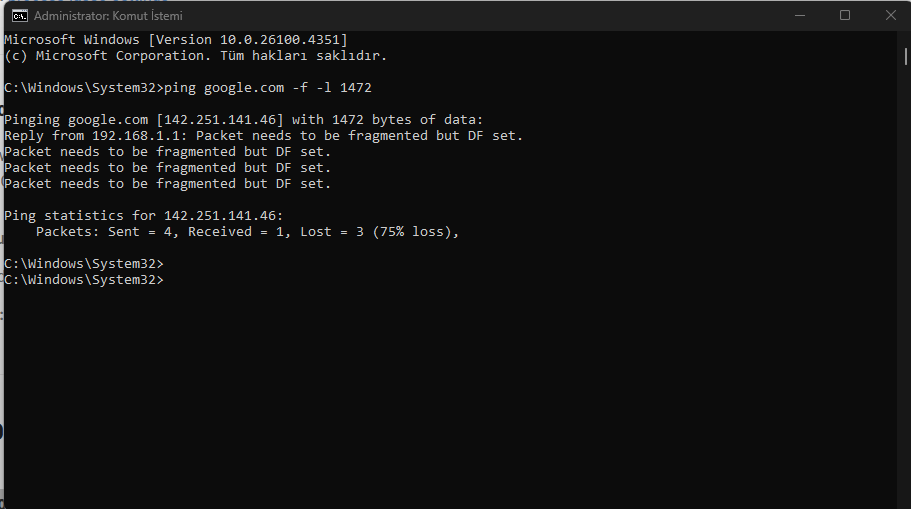The height and width of the screenshot is (509, 911).
Task: Click the '1472 bytes of data' text
Action: click(407, 120)
